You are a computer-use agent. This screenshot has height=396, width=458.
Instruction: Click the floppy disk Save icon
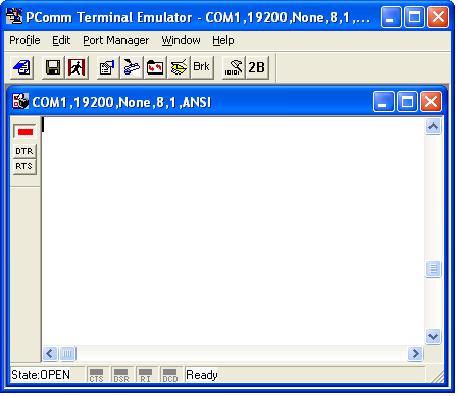pos(53,68)
